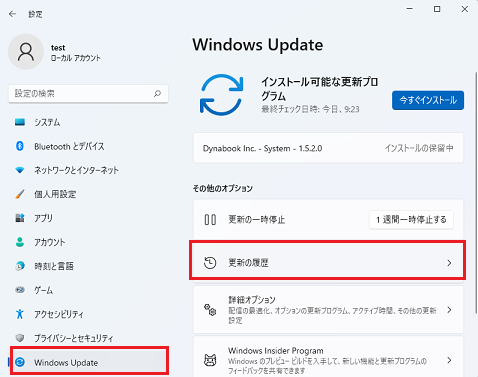478x377 pixels.
Task: Open システム settings category
Action: (x=88, y=122)
